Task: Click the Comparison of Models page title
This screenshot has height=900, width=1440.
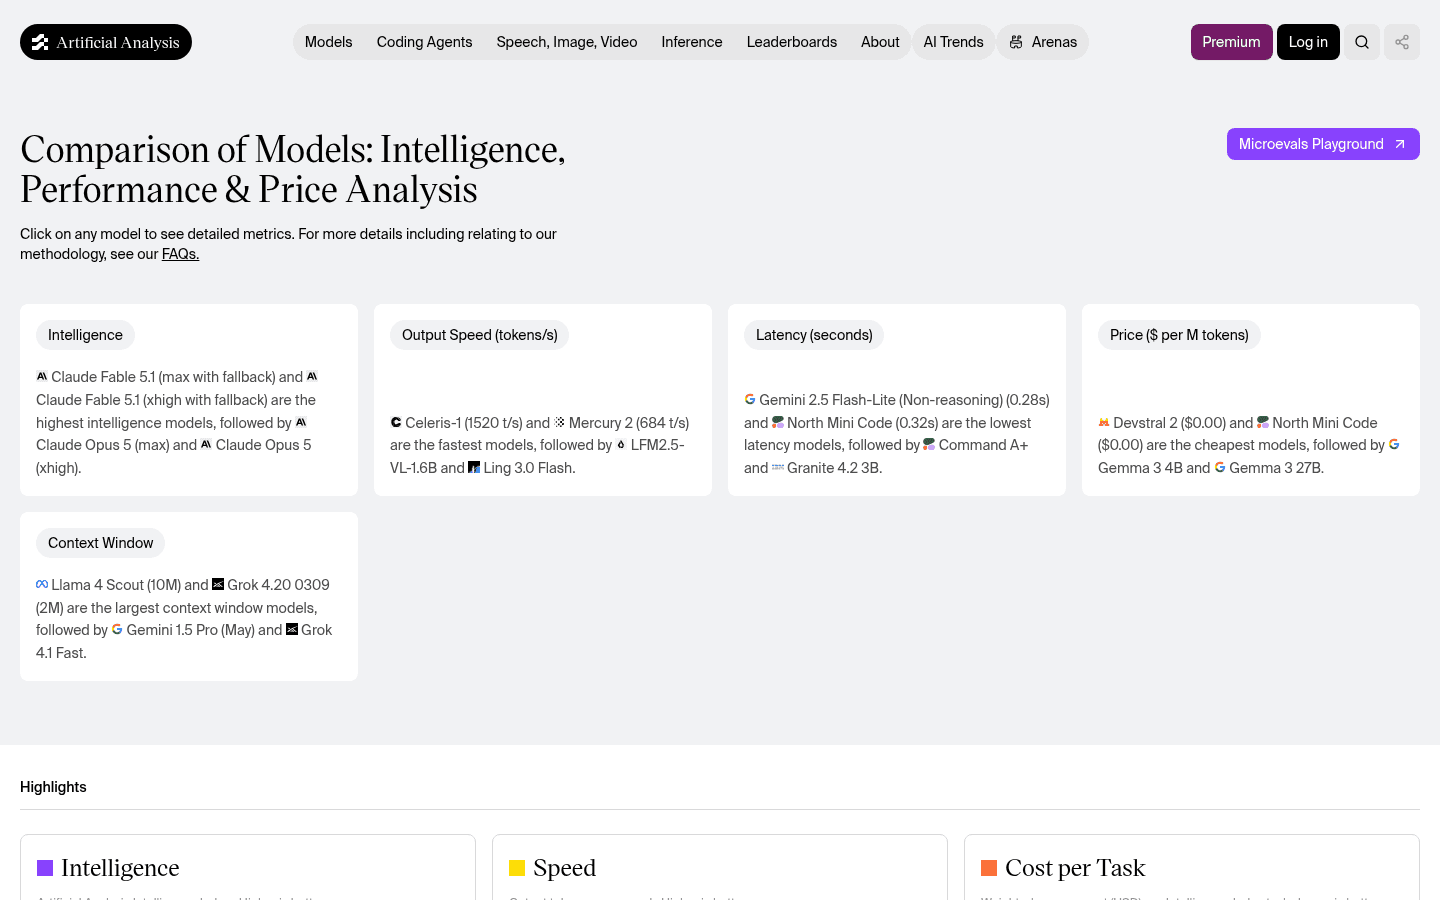Action: [293, 169]
